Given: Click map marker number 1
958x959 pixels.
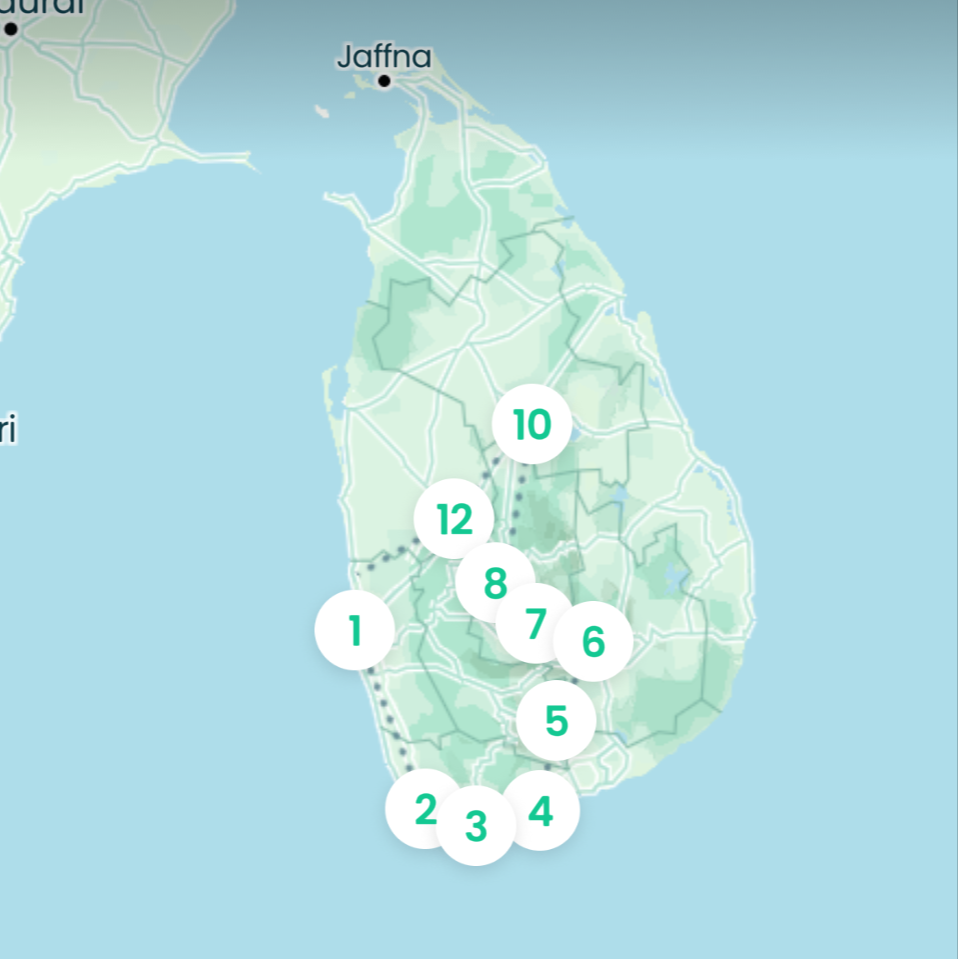Looking at the screenshot, I should (x=354, y=631).
